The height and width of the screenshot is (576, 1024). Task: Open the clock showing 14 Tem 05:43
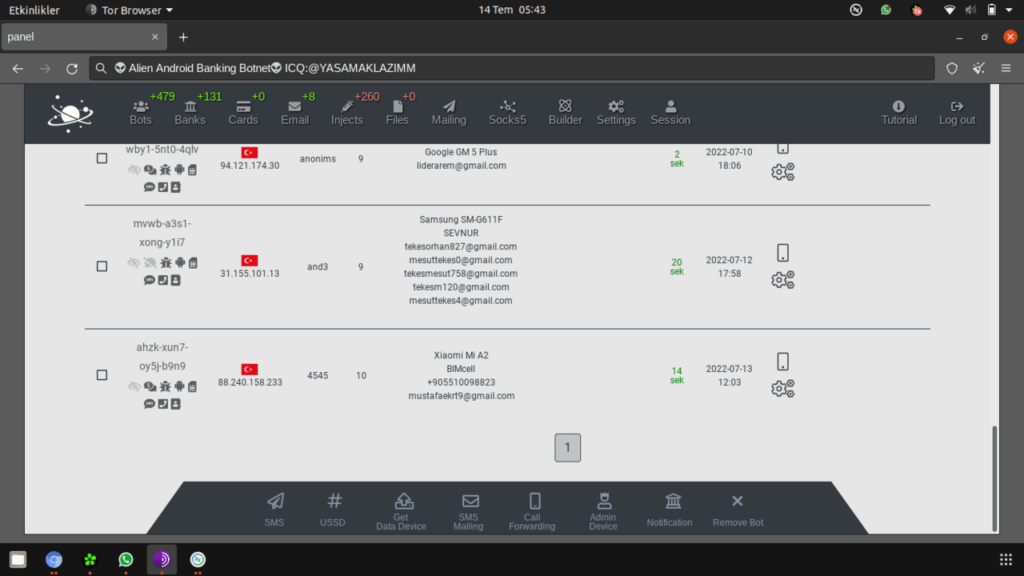pyautogui.click(x=512, y=10)
